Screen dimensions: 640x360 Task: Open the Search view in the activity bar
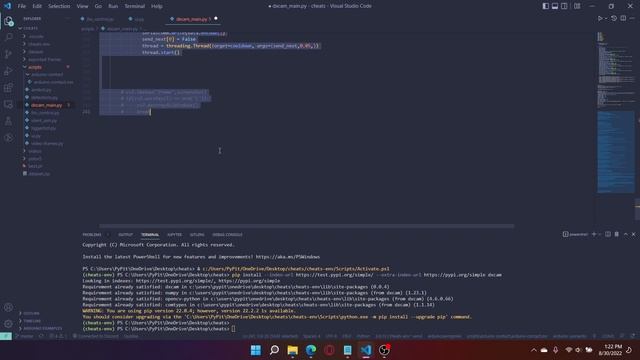coord(8,38)
